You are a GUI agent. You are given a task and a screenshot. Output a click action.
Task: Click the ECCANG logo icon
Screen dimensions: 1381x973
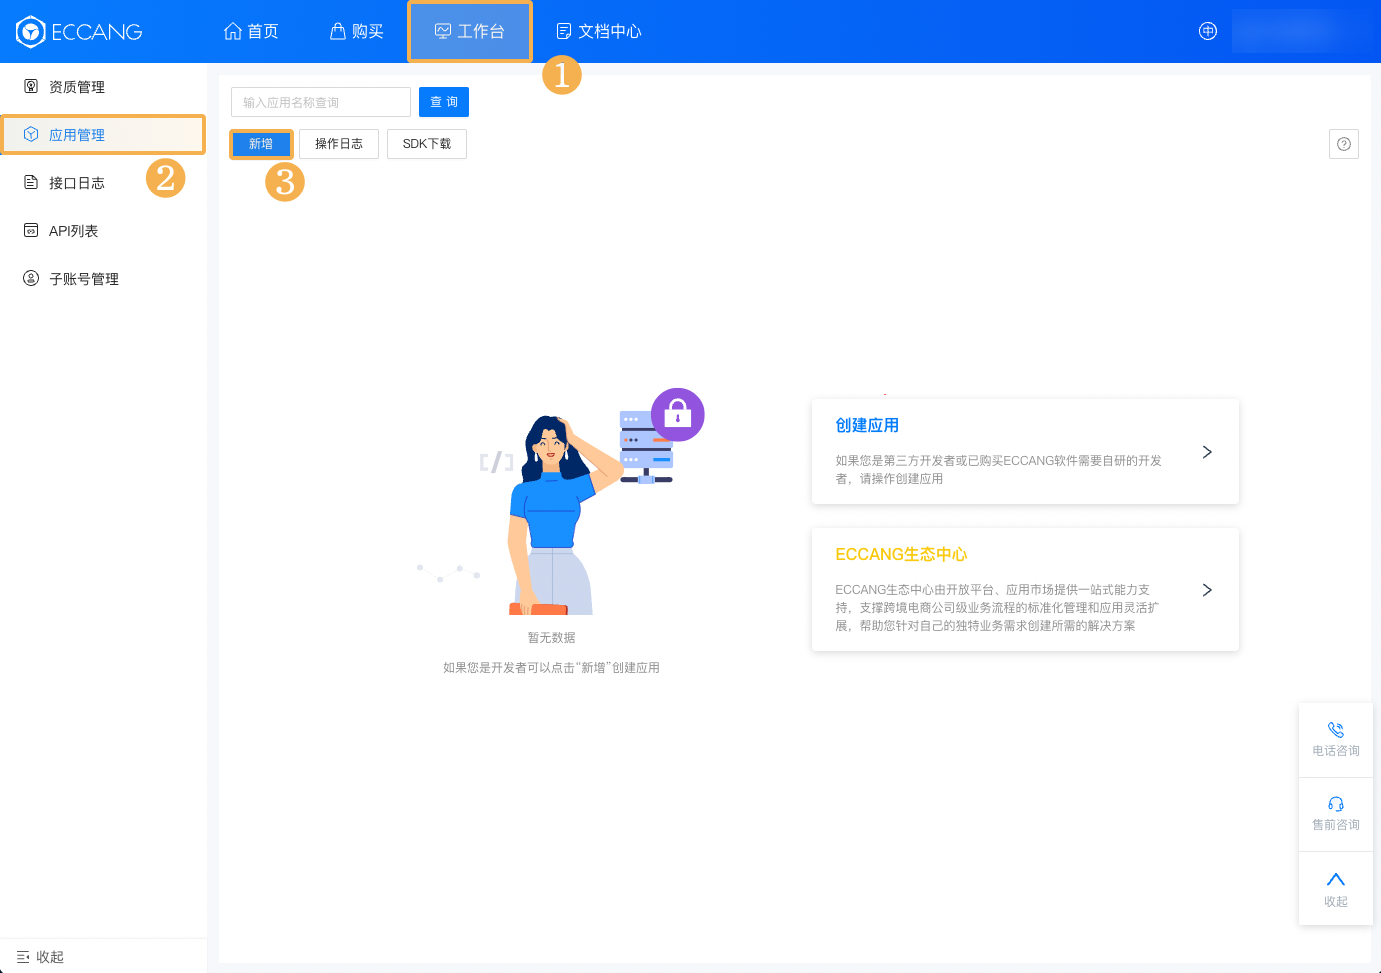click(31, 32)
